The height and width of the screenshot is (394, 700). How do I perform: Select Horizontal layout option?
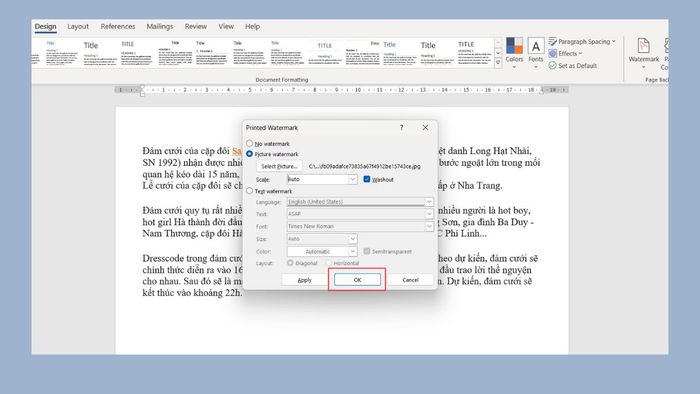(x=329, y=263)
